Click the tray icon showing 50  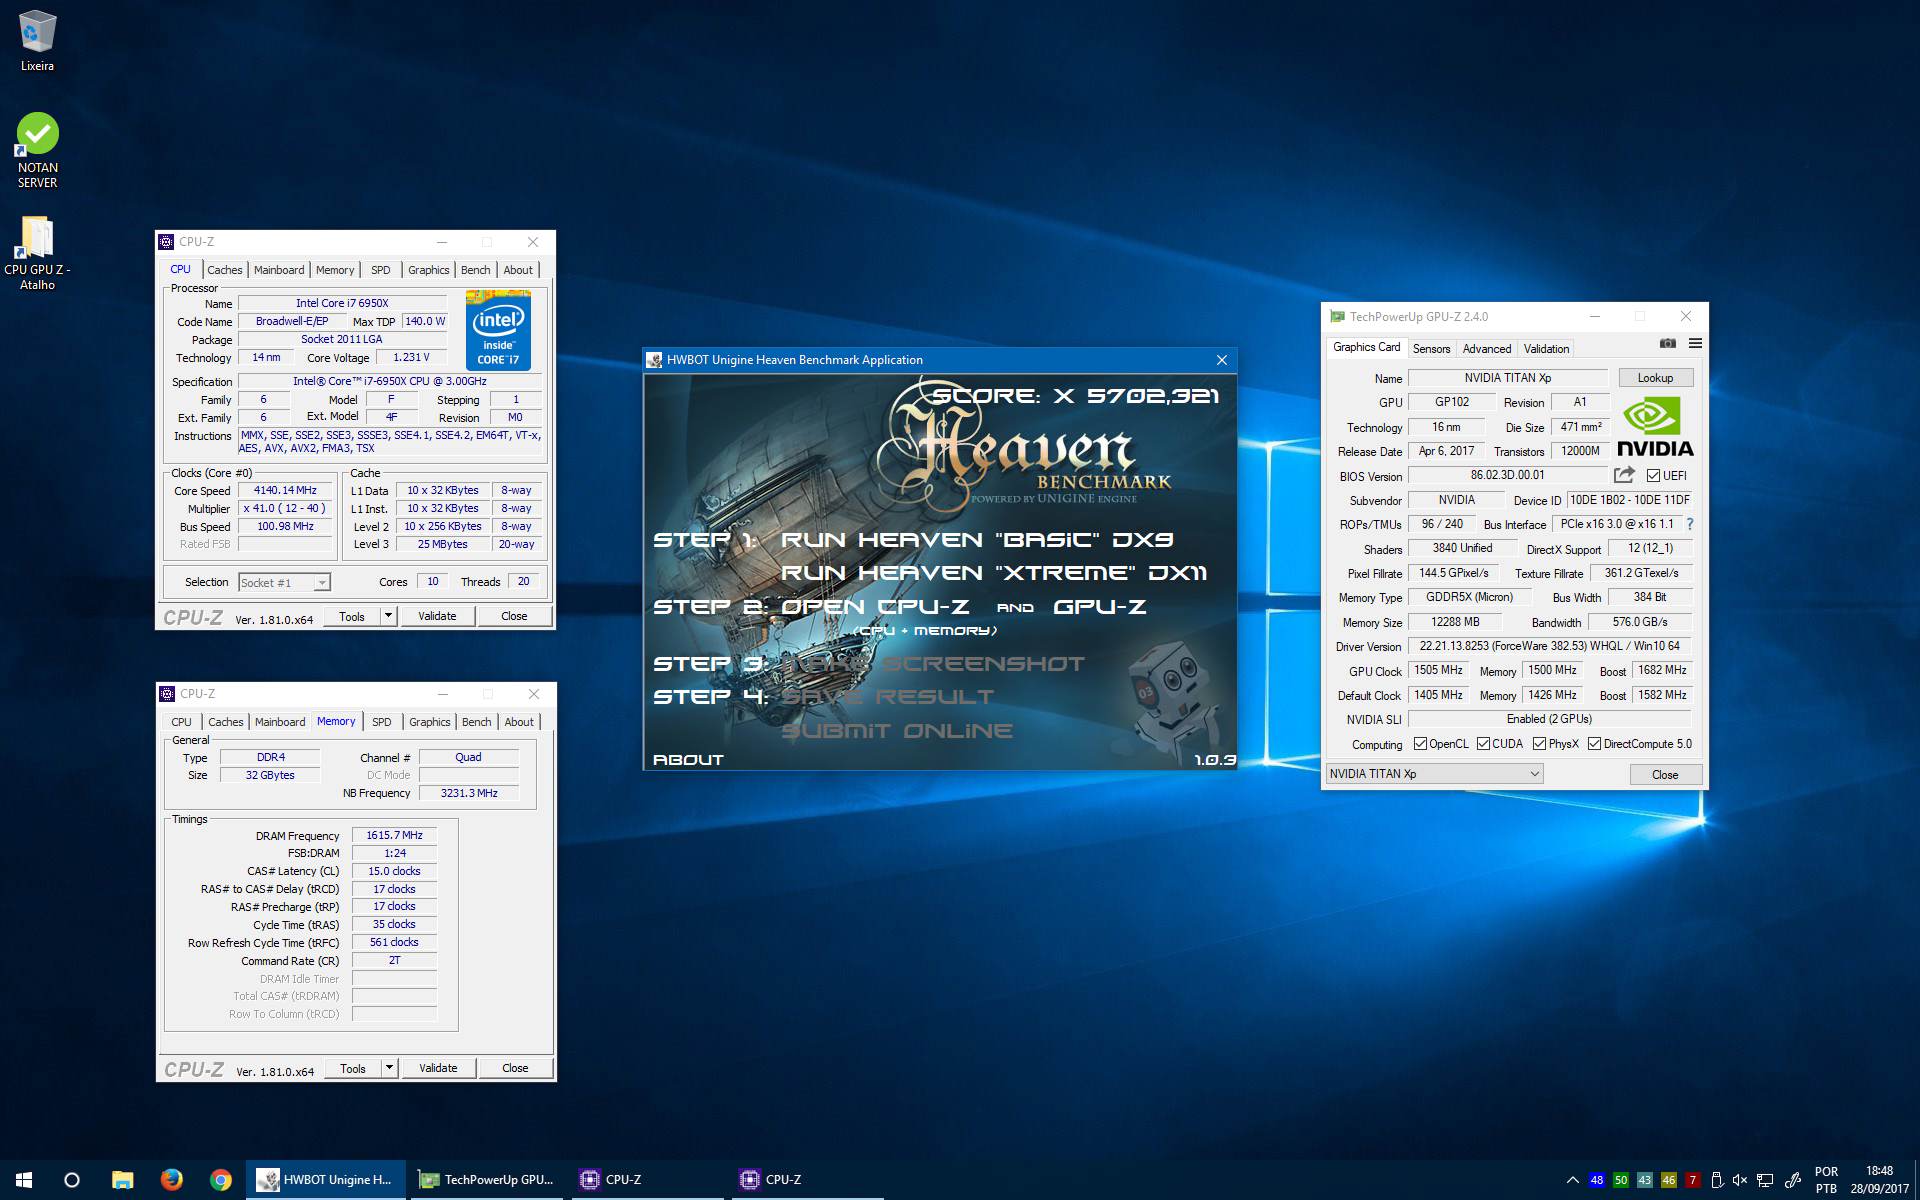(x=1621, y=1180)
